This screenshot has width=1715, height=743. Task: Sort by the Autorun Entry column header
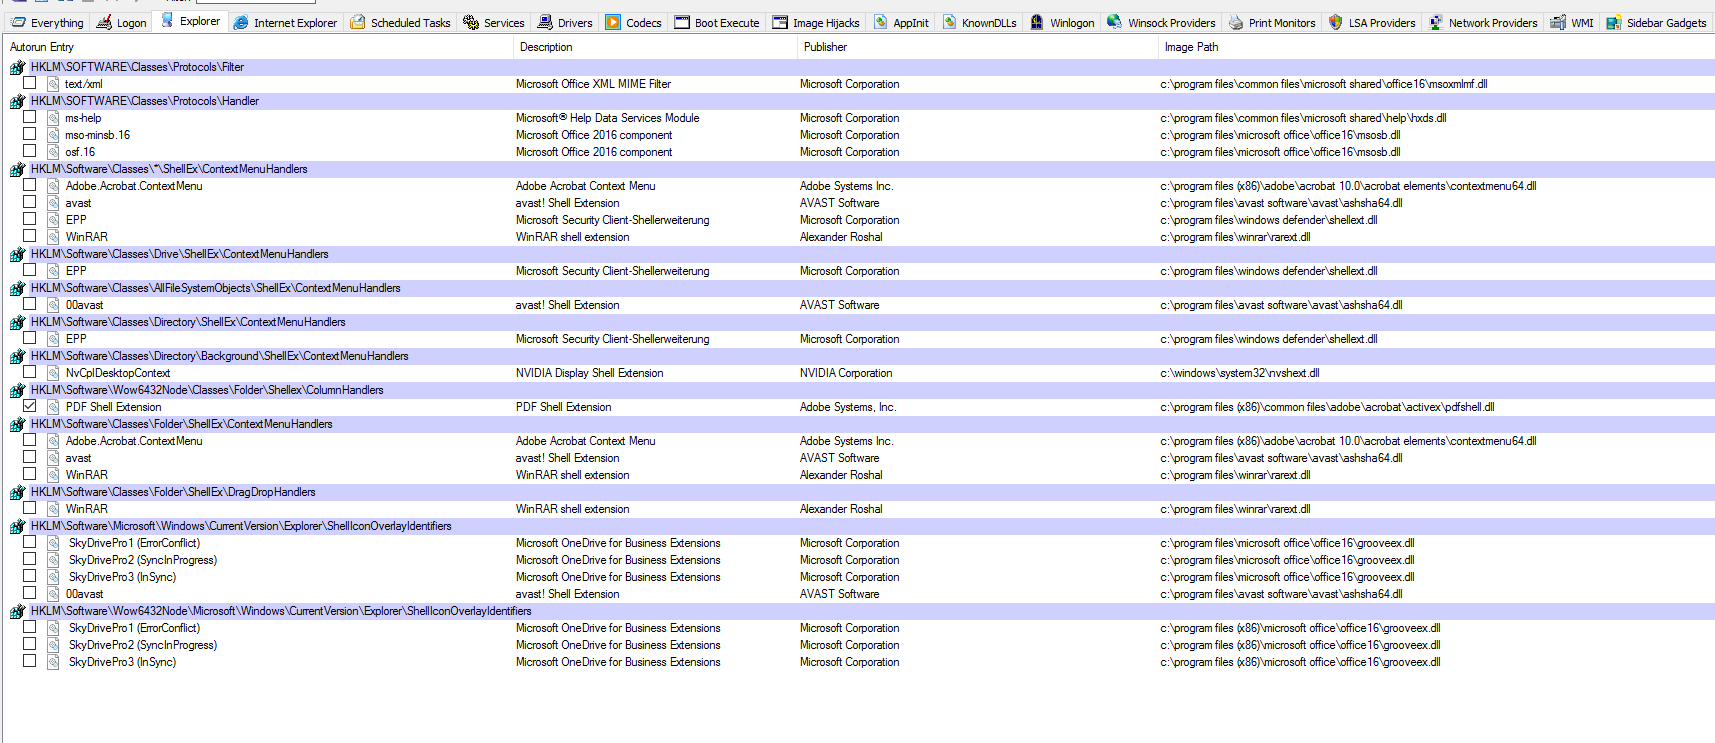[x=258, y=47]
